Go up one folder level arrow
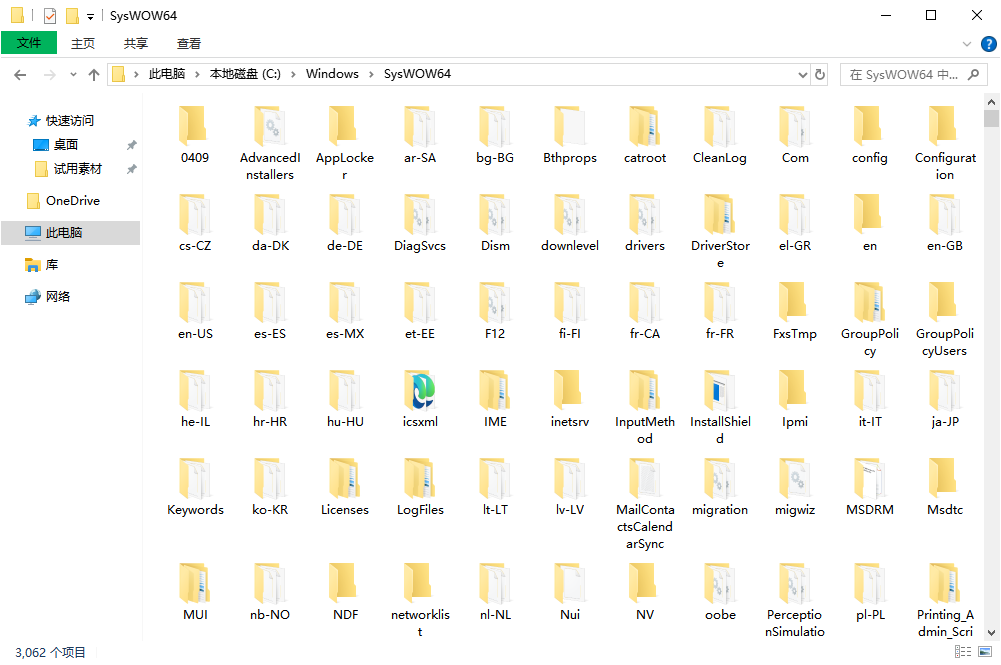1001x665 pixels. coord(94,75)
